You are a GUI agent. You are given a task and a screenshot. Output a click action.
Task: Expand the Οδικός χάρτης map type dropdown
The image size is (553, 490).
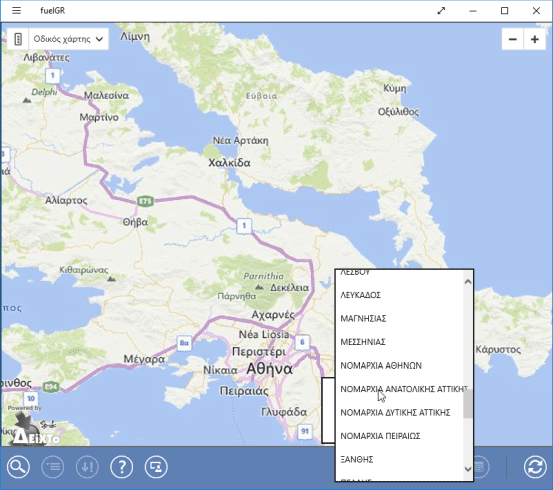point(68,39)
